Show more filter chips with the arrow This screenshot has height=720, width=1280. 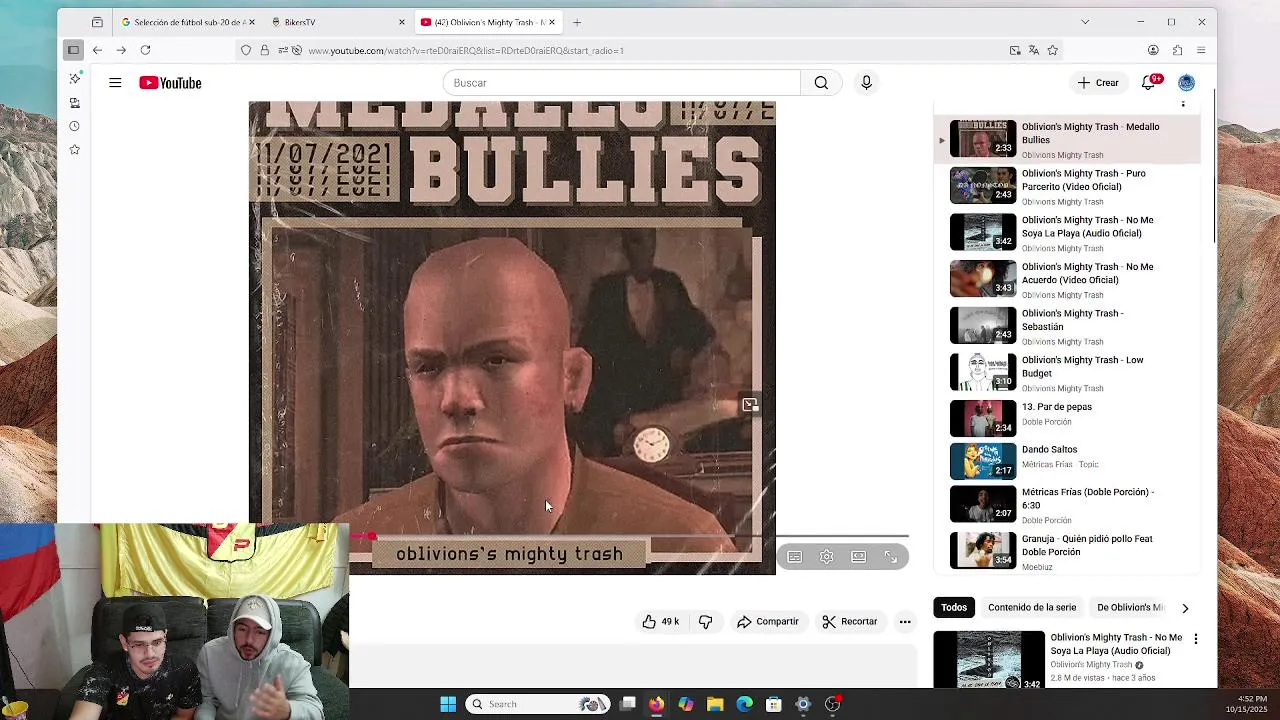(1185, 608)
